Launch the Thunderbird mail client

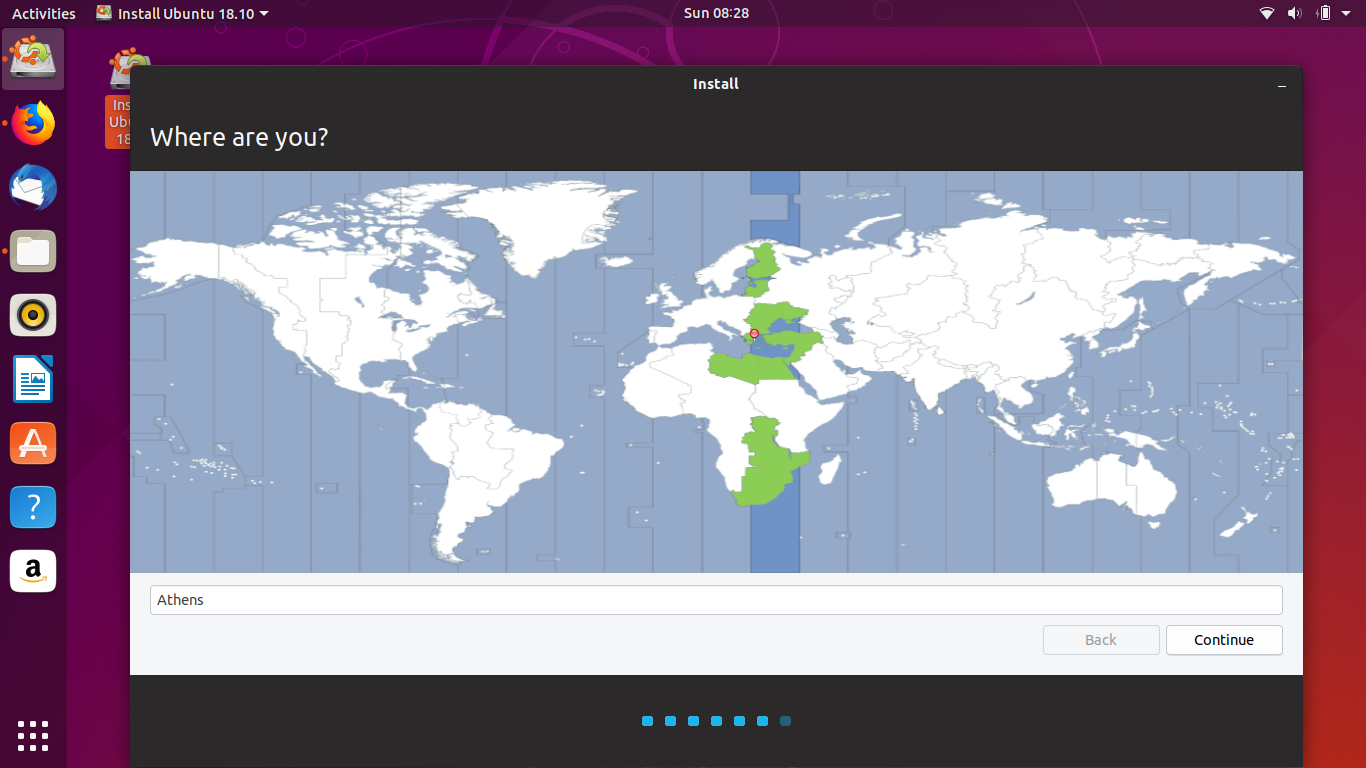pyautogui.click(x=33, y=187)
